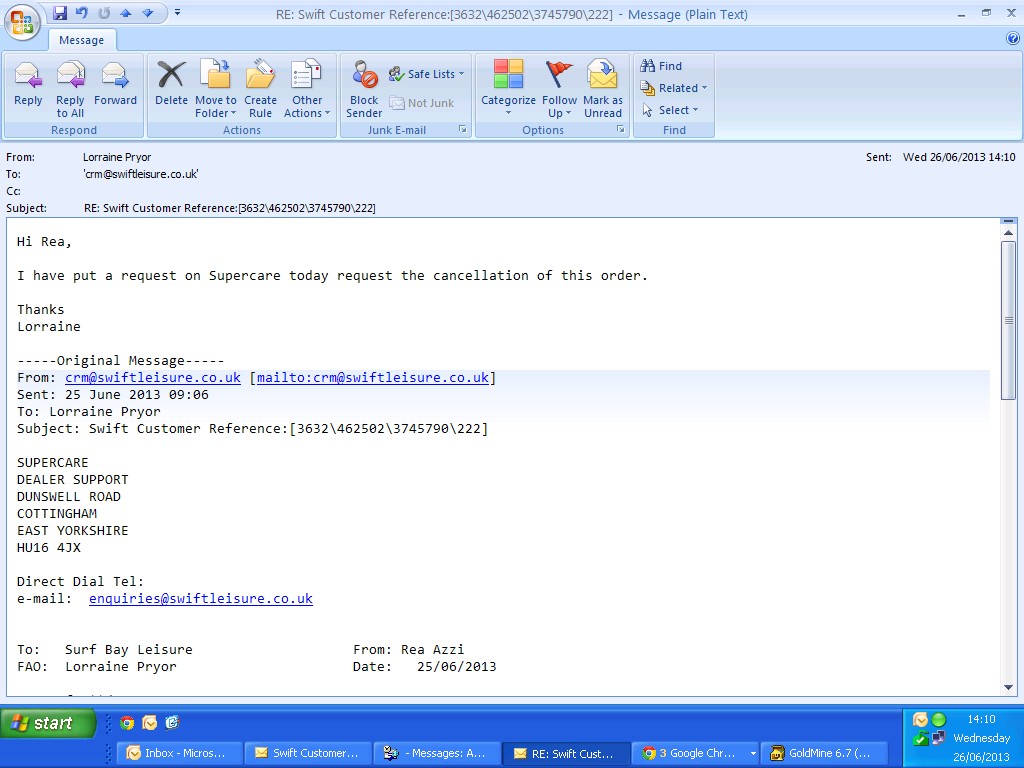Screen dimensions: 1024x768
Task: Save using the Quick Access floppy icon
Action: click(60, 13)
